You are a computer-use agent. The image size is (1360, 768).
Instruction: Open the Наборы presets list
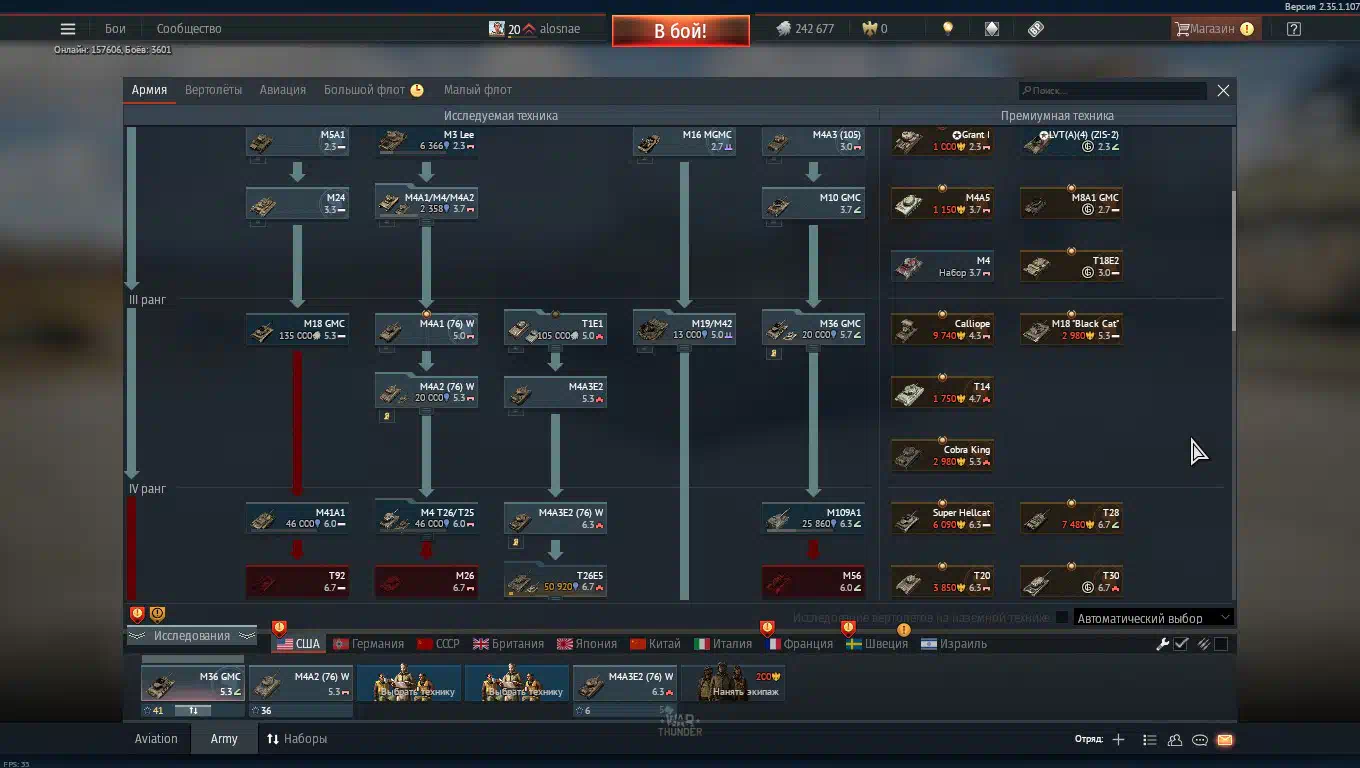297,739
